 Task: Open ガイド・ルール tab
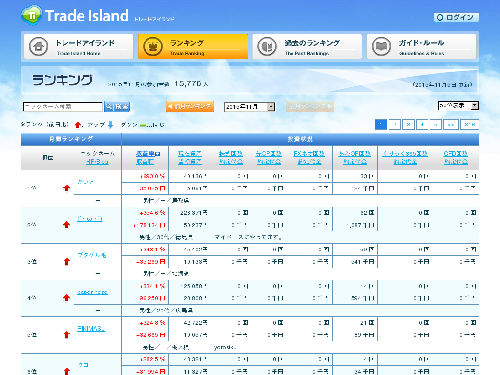[422, 46]
